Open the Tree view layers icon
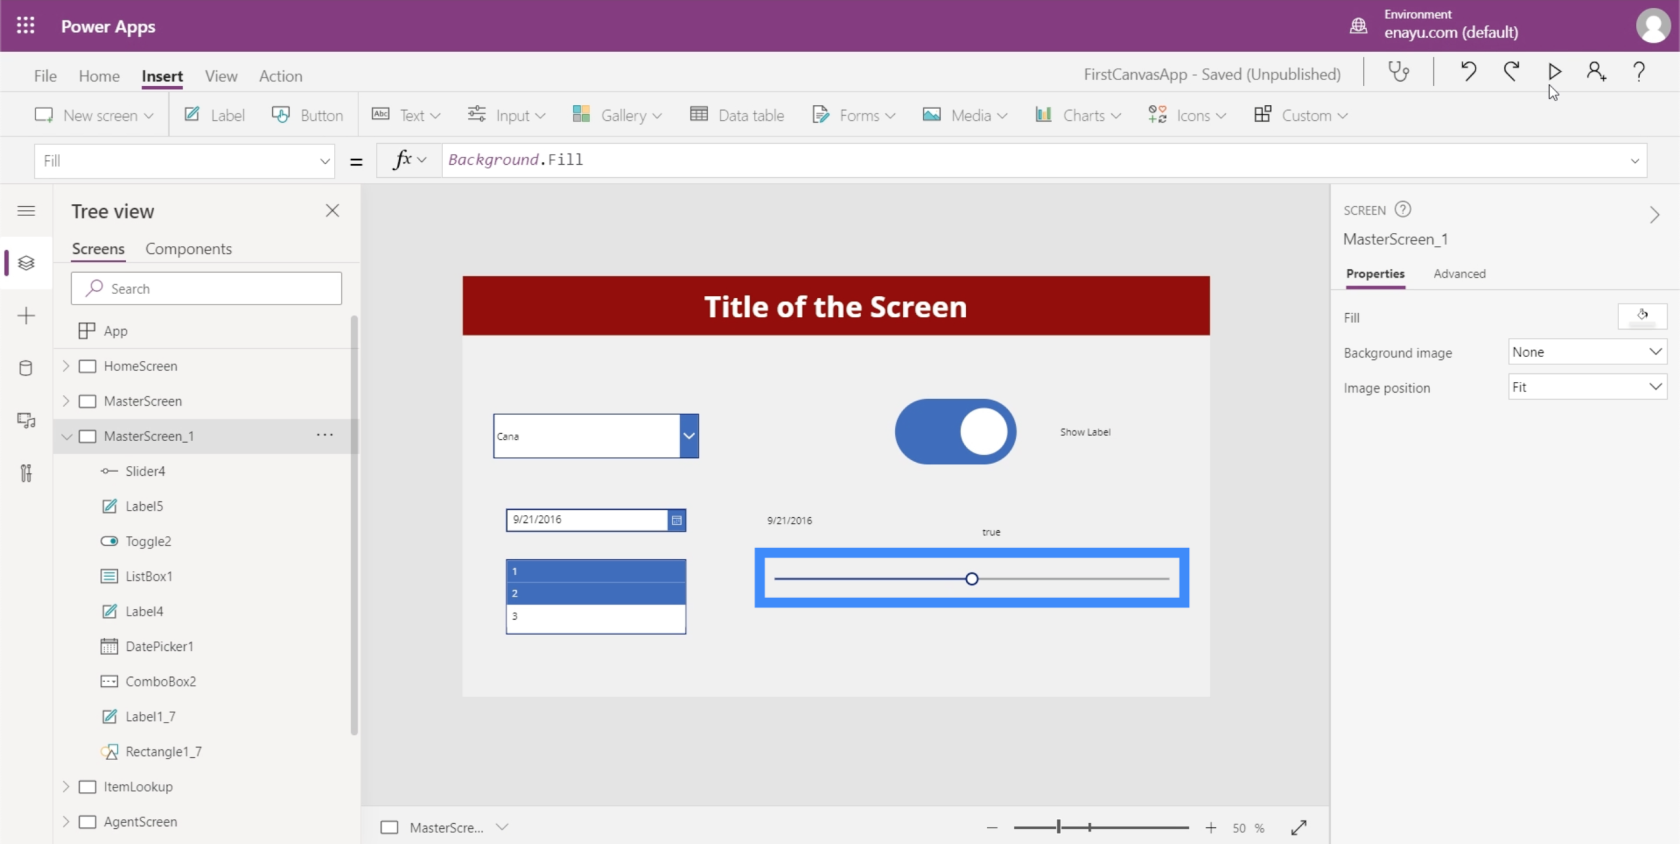Screen dimensions: 1680x844 26,263
